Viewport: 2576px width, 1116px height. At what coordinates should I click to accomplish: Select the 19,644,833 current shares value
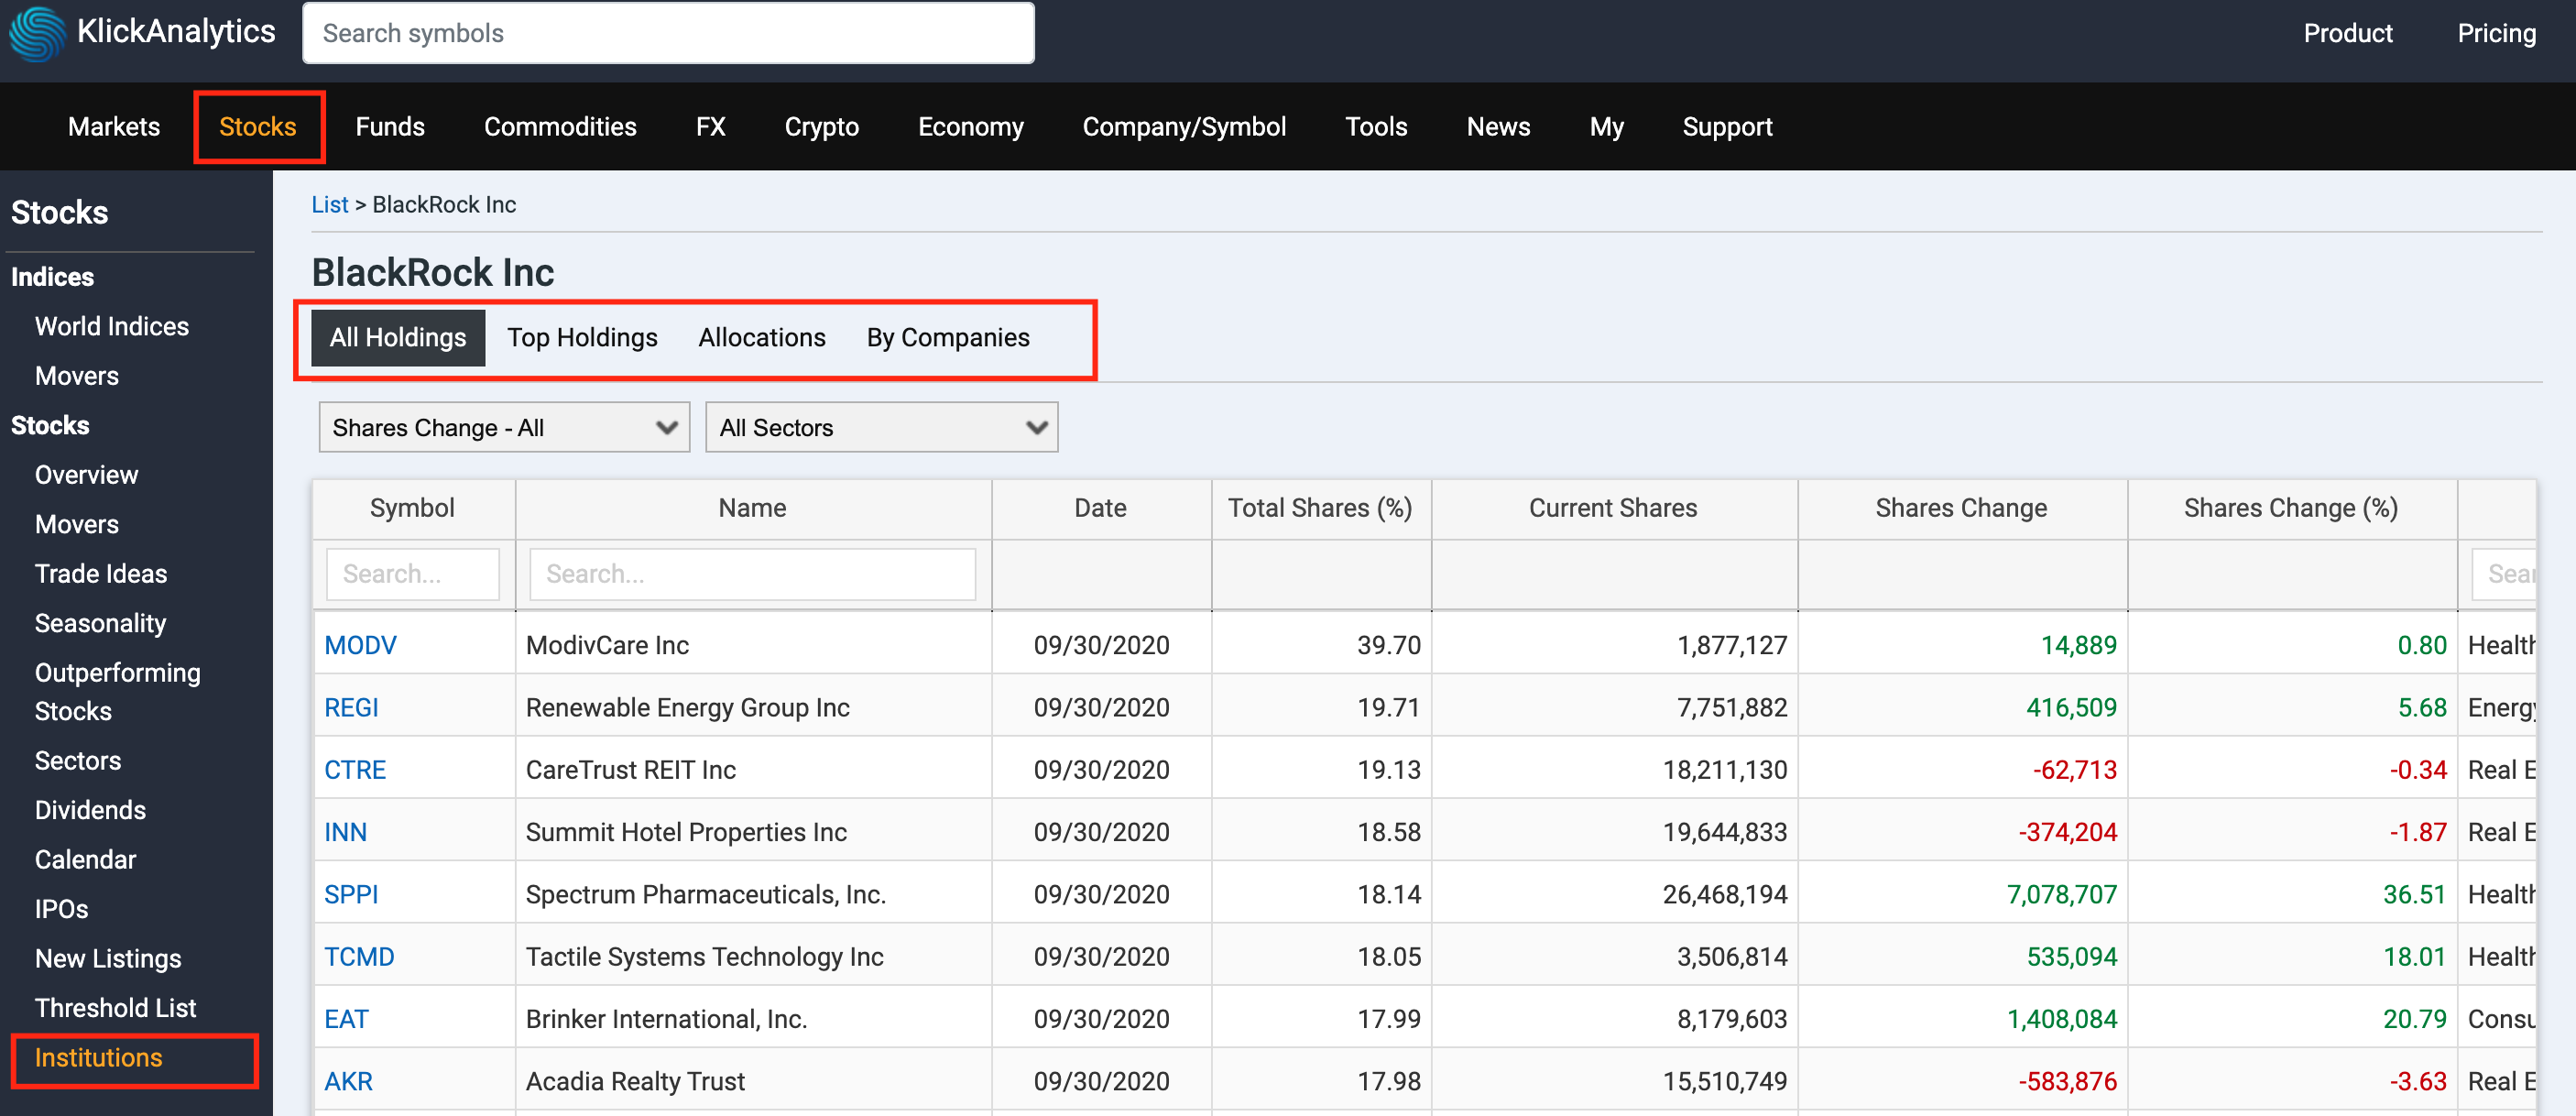pos(1724,832)
